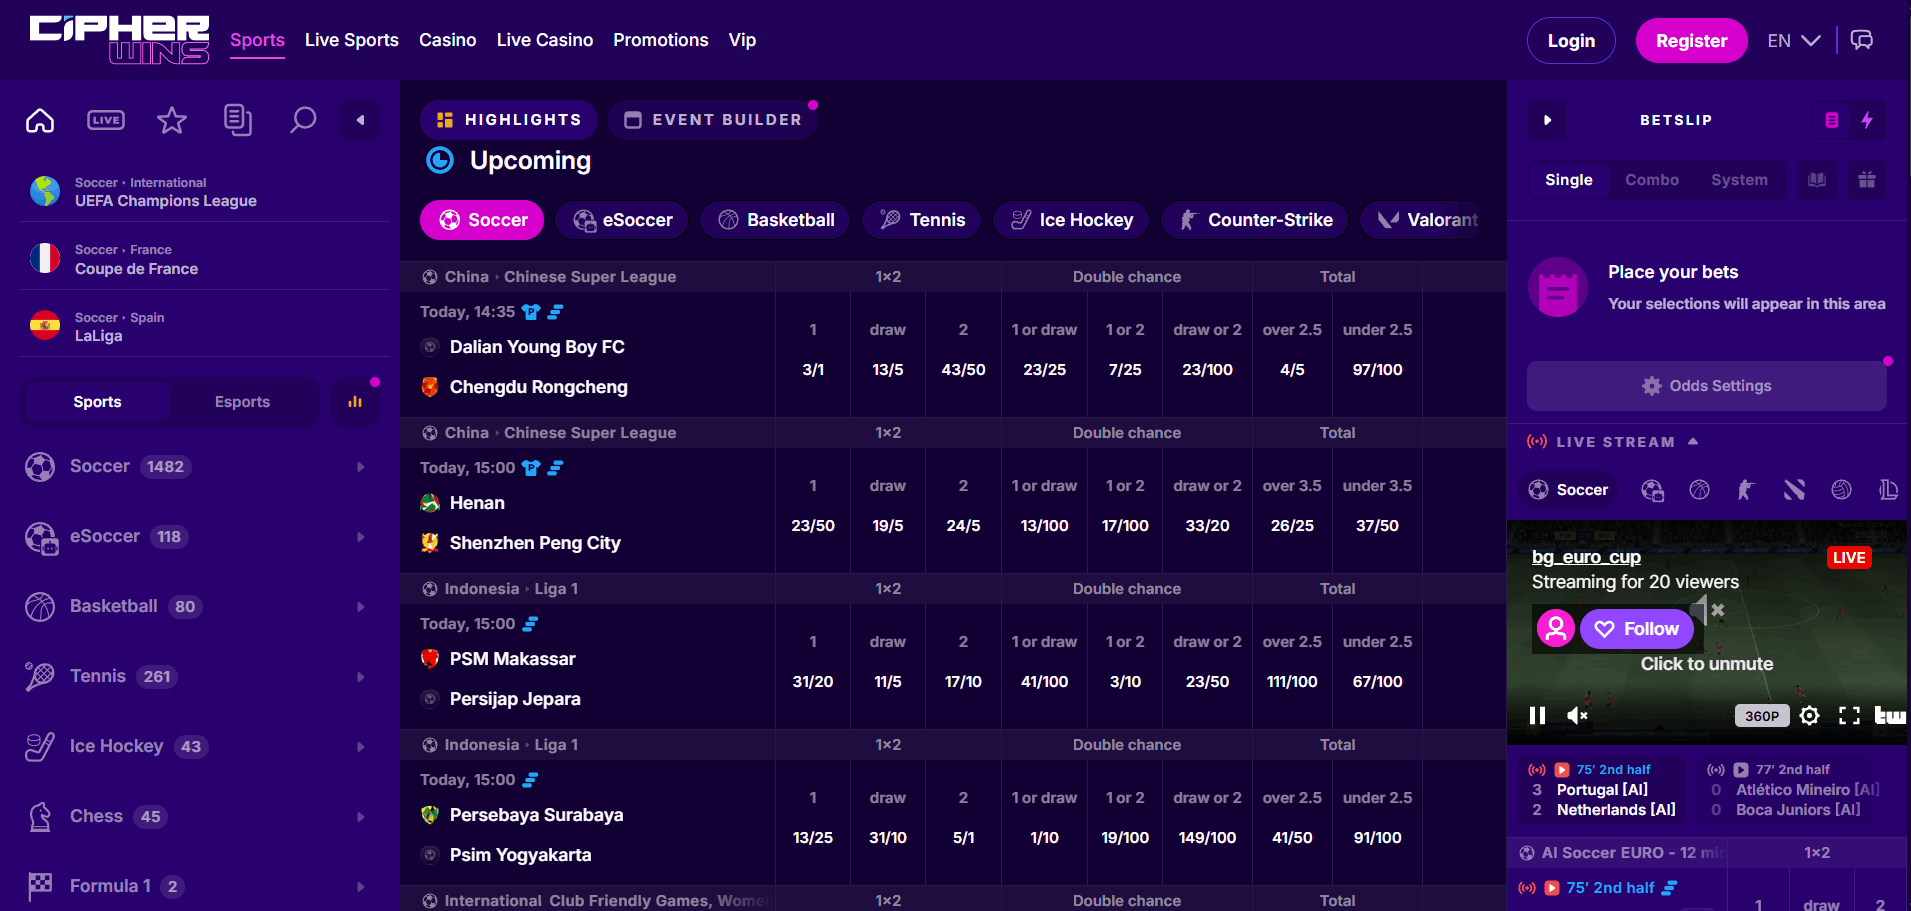The image size is (1911, 911).
Task: Open LaLiga league link
Action: [x=98, y=336]
